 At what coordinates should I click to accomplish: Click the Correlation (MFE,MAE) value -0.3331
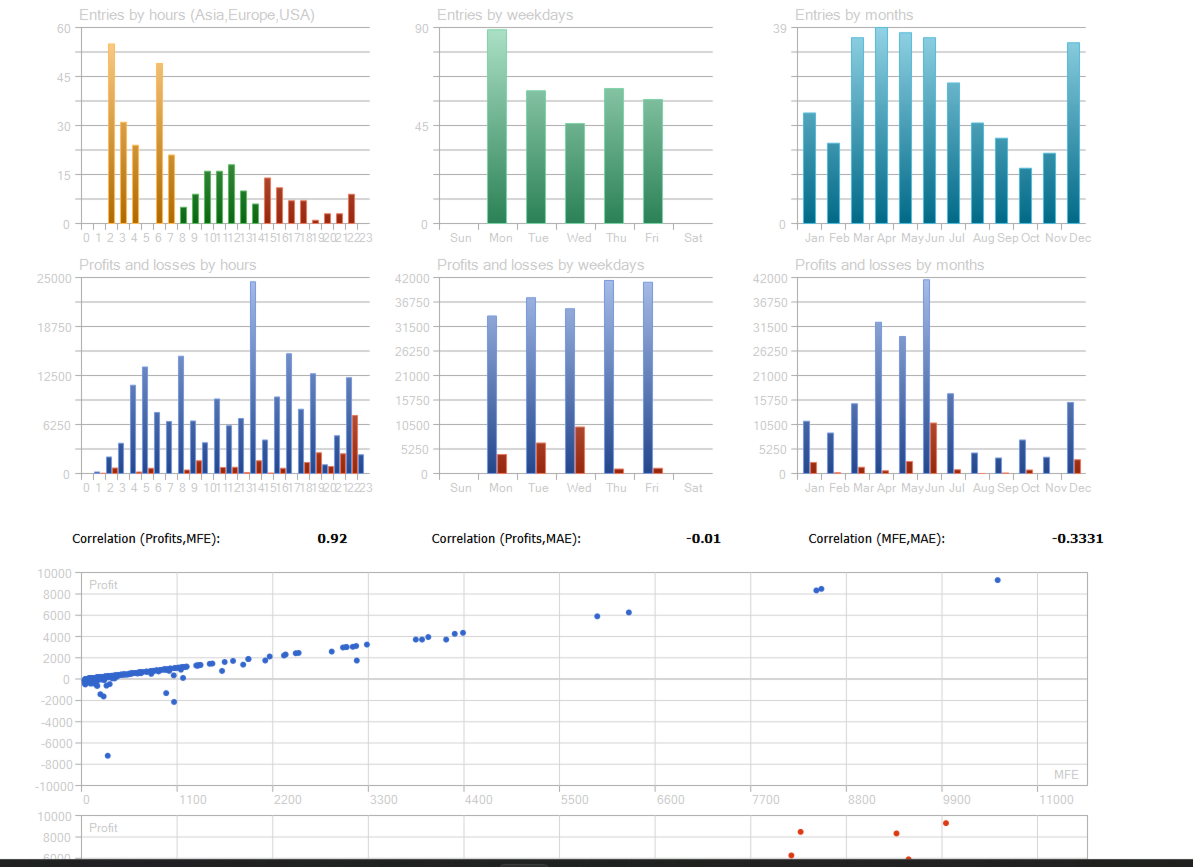tap(1077, 538)
